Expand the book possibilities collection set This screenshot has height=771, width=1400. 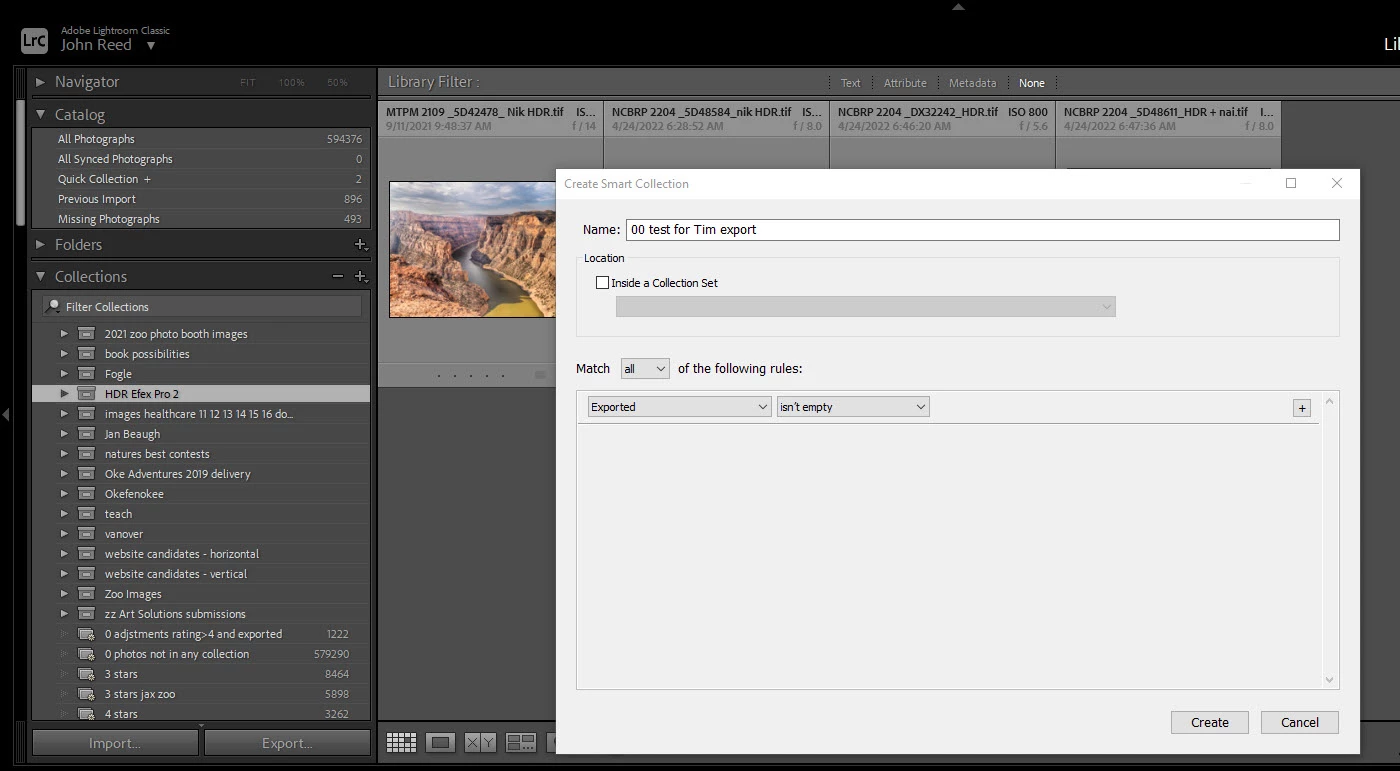[x=64, y=354]
